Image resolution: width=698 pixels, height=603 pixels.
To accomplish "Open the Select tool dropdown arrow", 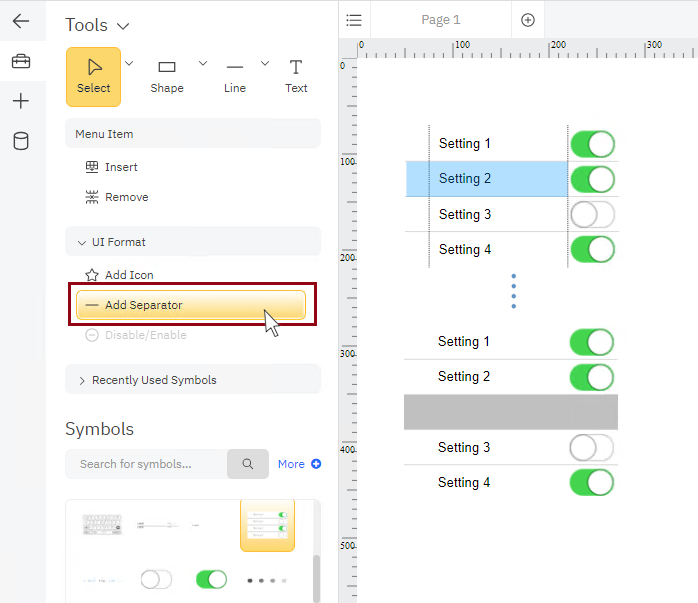I will pos(129,63).
